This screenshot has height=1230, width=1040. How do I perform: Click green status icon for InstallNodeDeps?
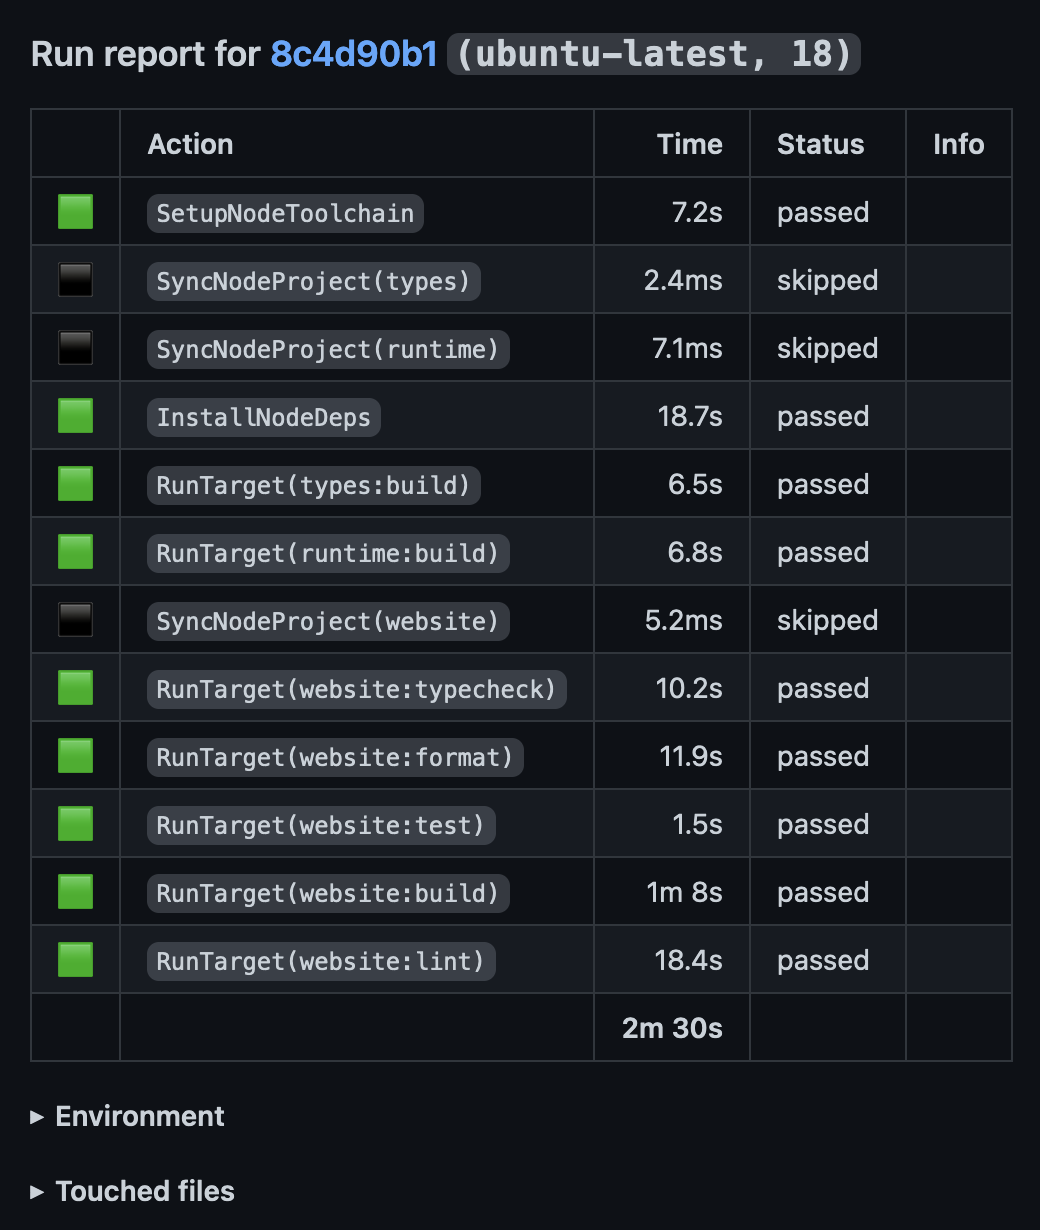tap(75, 416)
